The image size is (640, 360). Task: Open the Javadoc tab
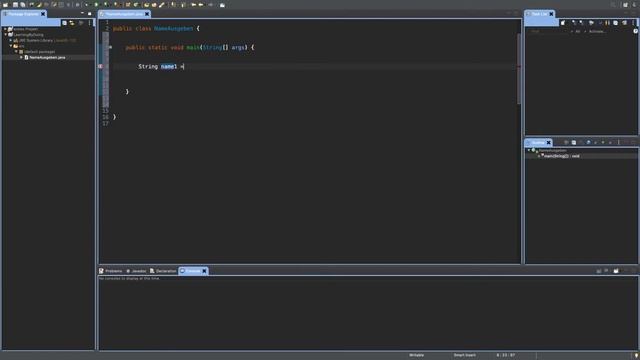tap(136, 271)
